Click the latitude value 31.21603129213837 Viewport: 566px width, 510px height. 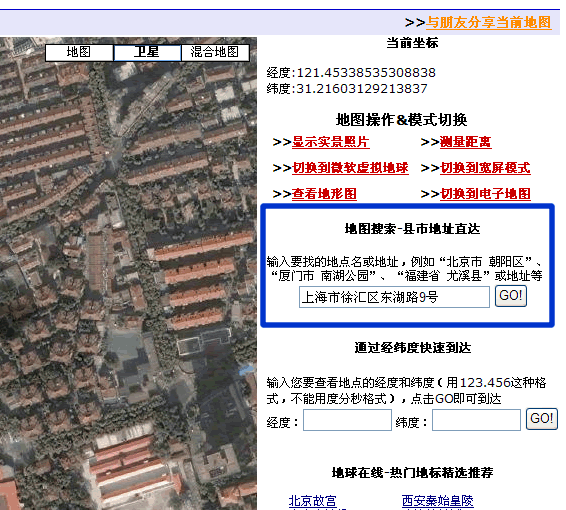(362, 88)
